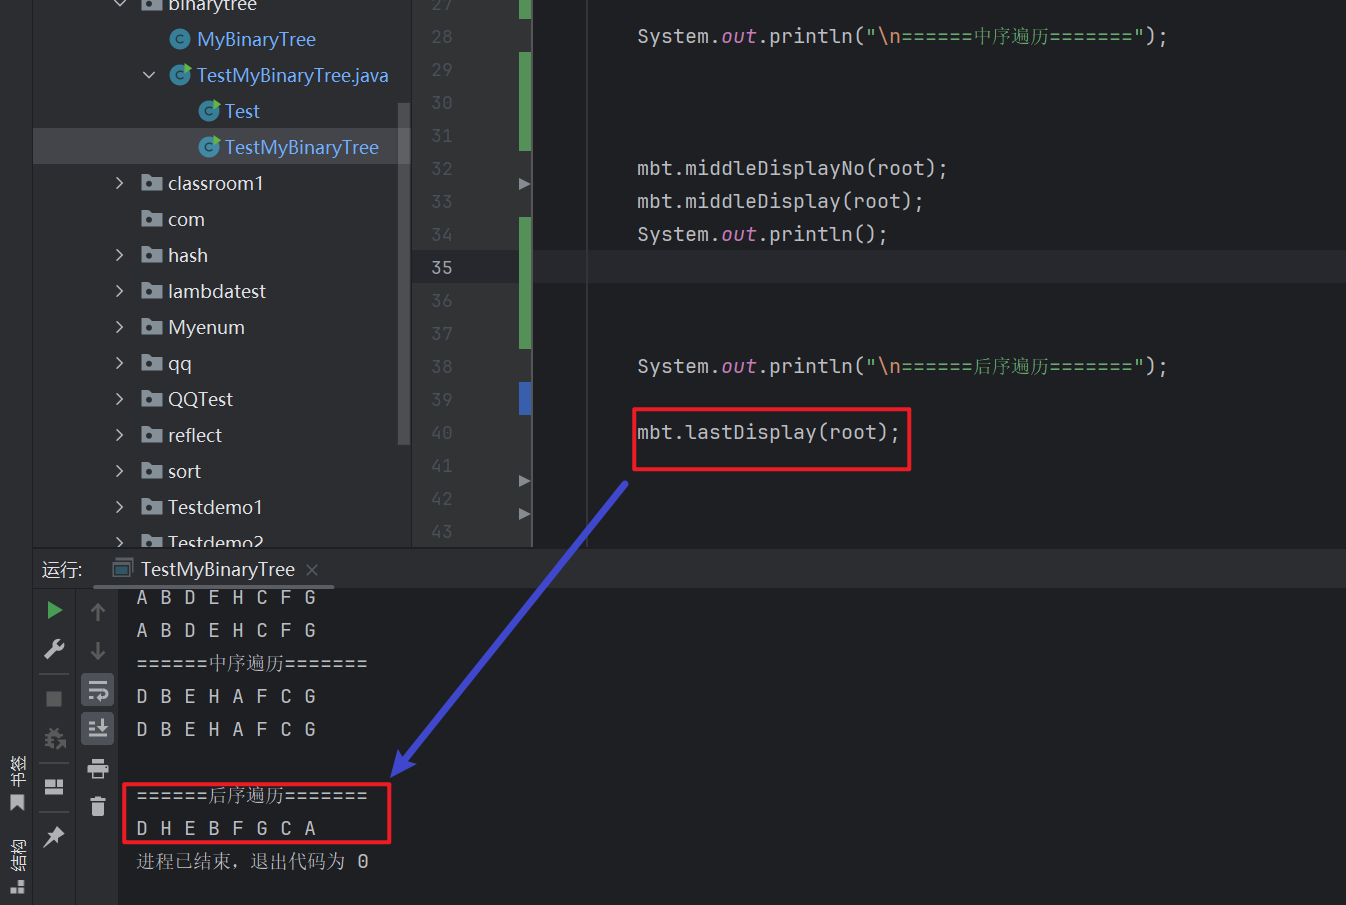Expand the qq package
The image size is (1346, 905).
click(x=120, y=363)
